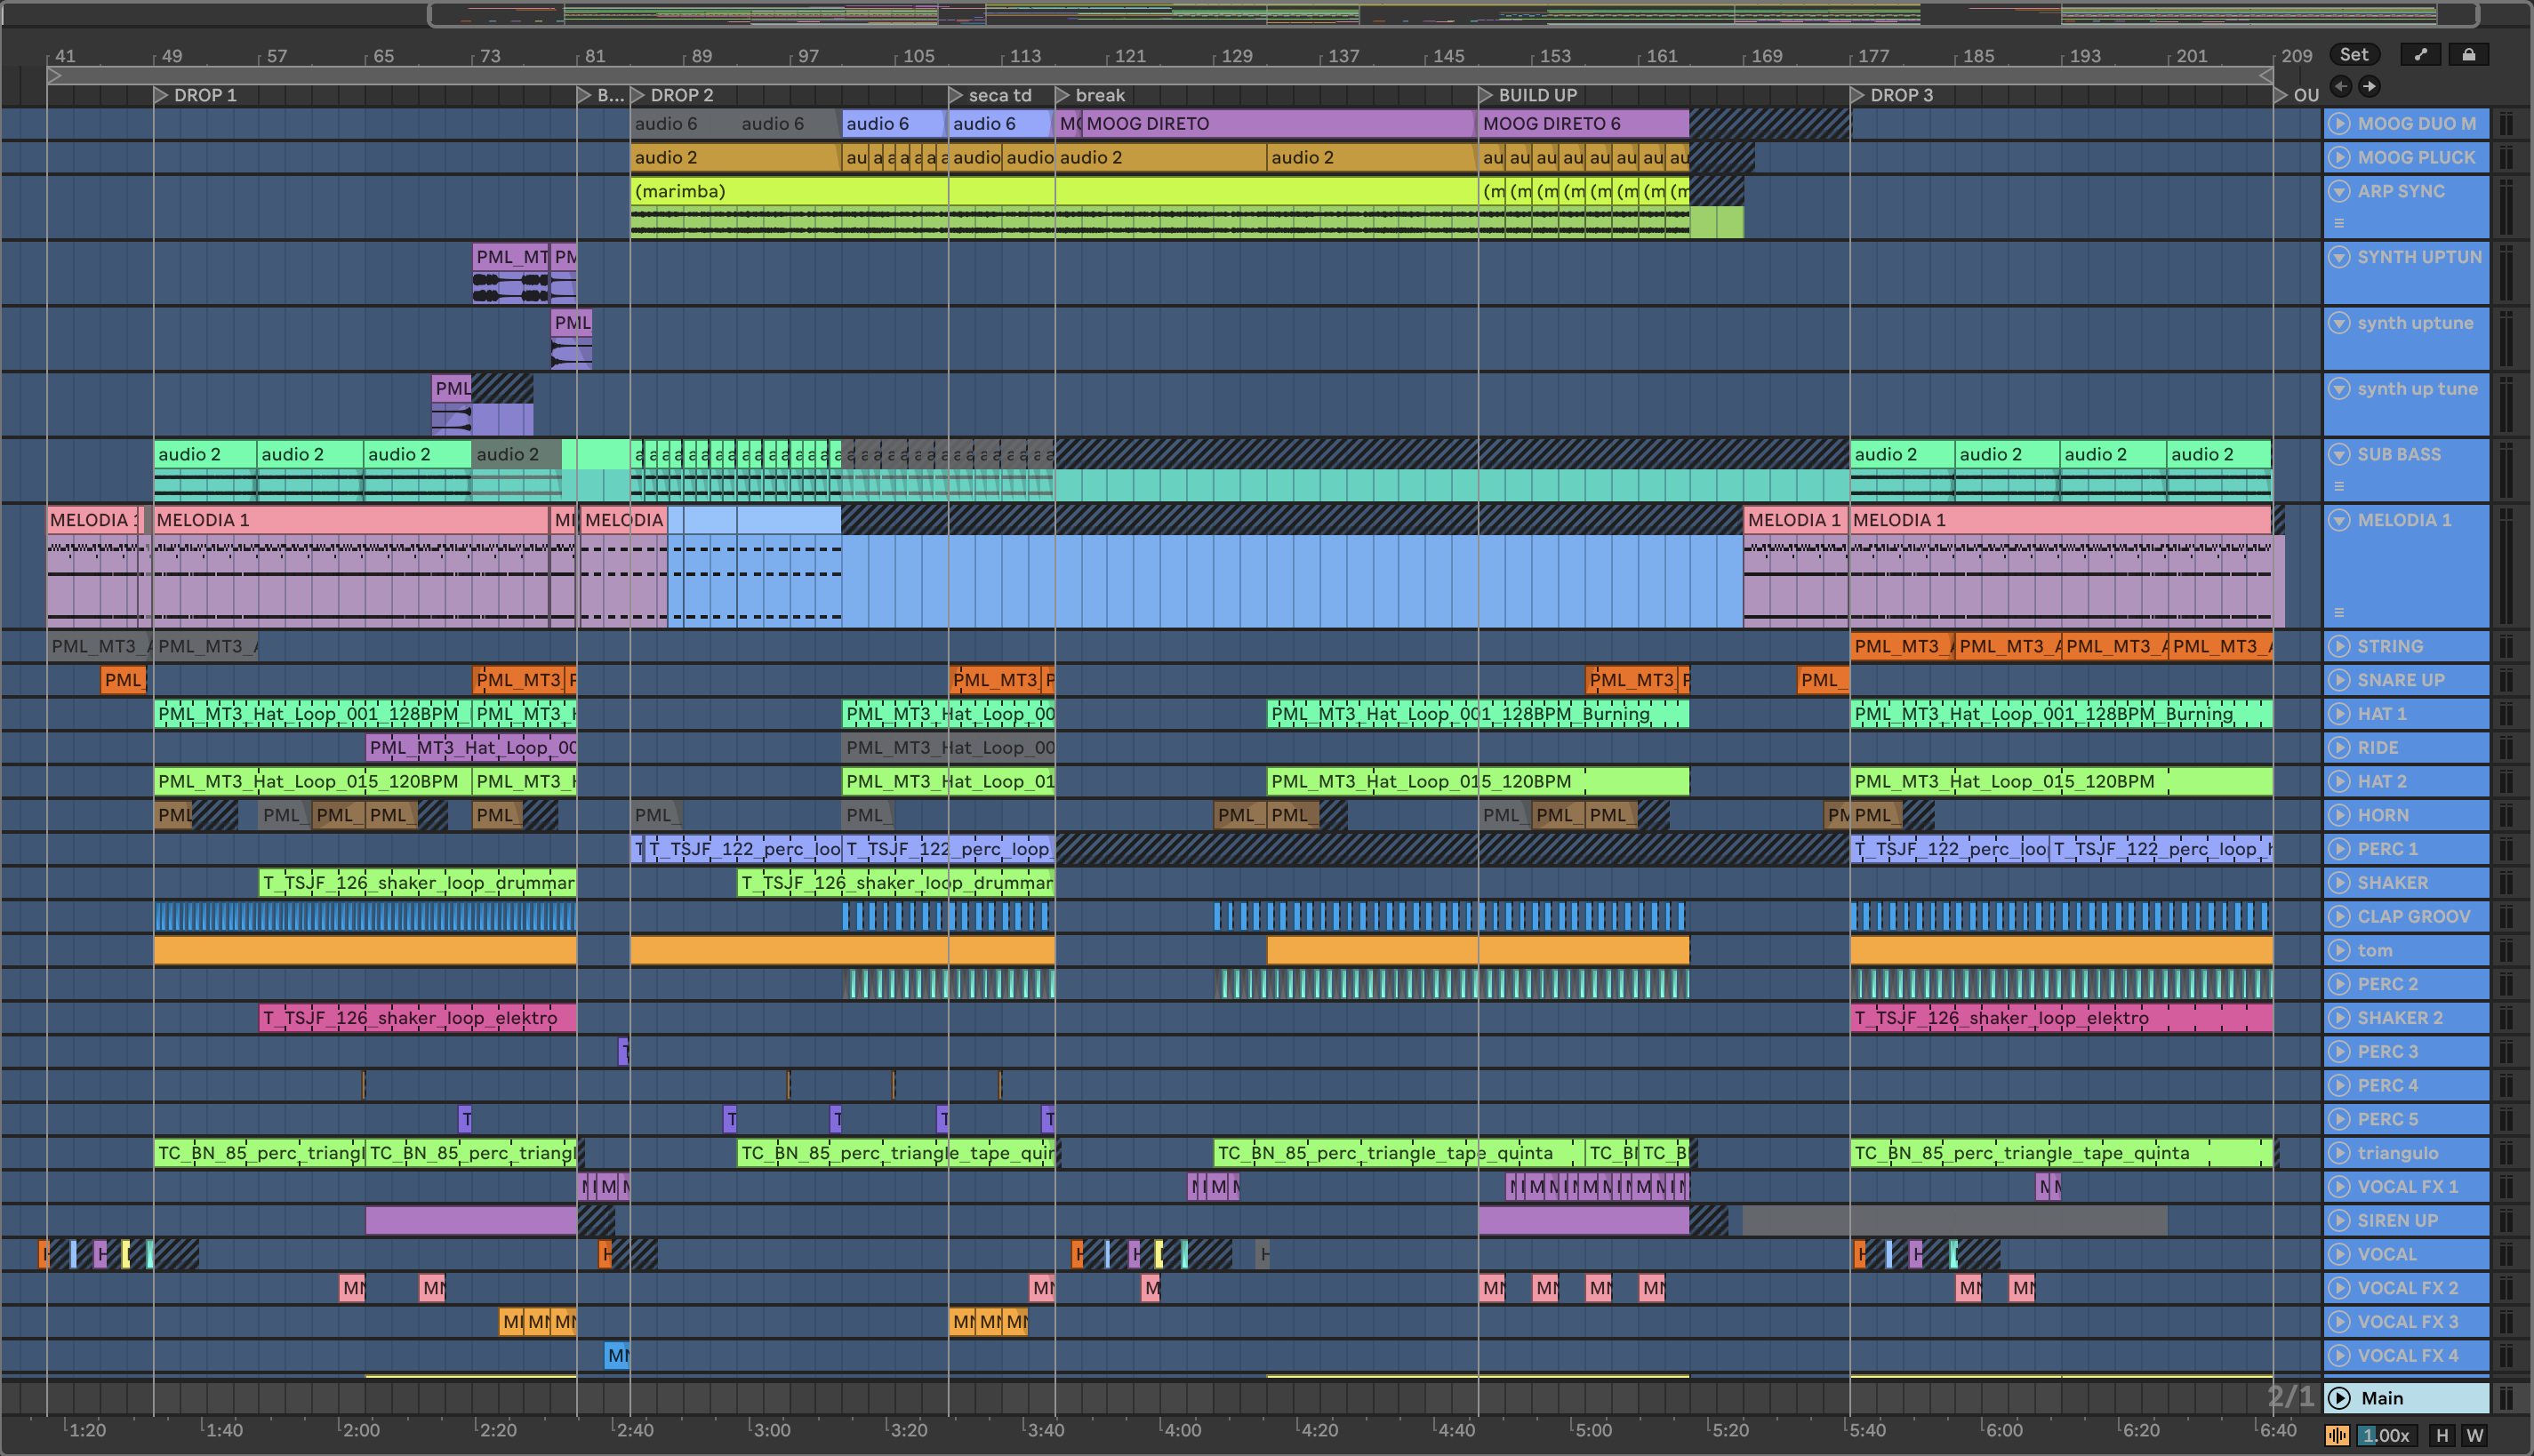Screen dimensions: 2534x1456
Task: Fold the SYNTH UPTUN track
Action: click(x=2339, y=256)
